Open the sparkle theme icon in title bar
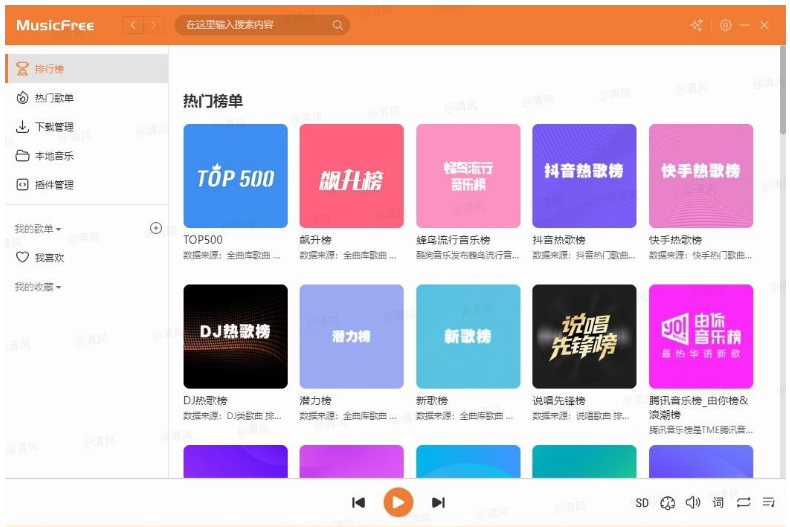The height and width of the screenshot is (527, 790). coord(697,25)
